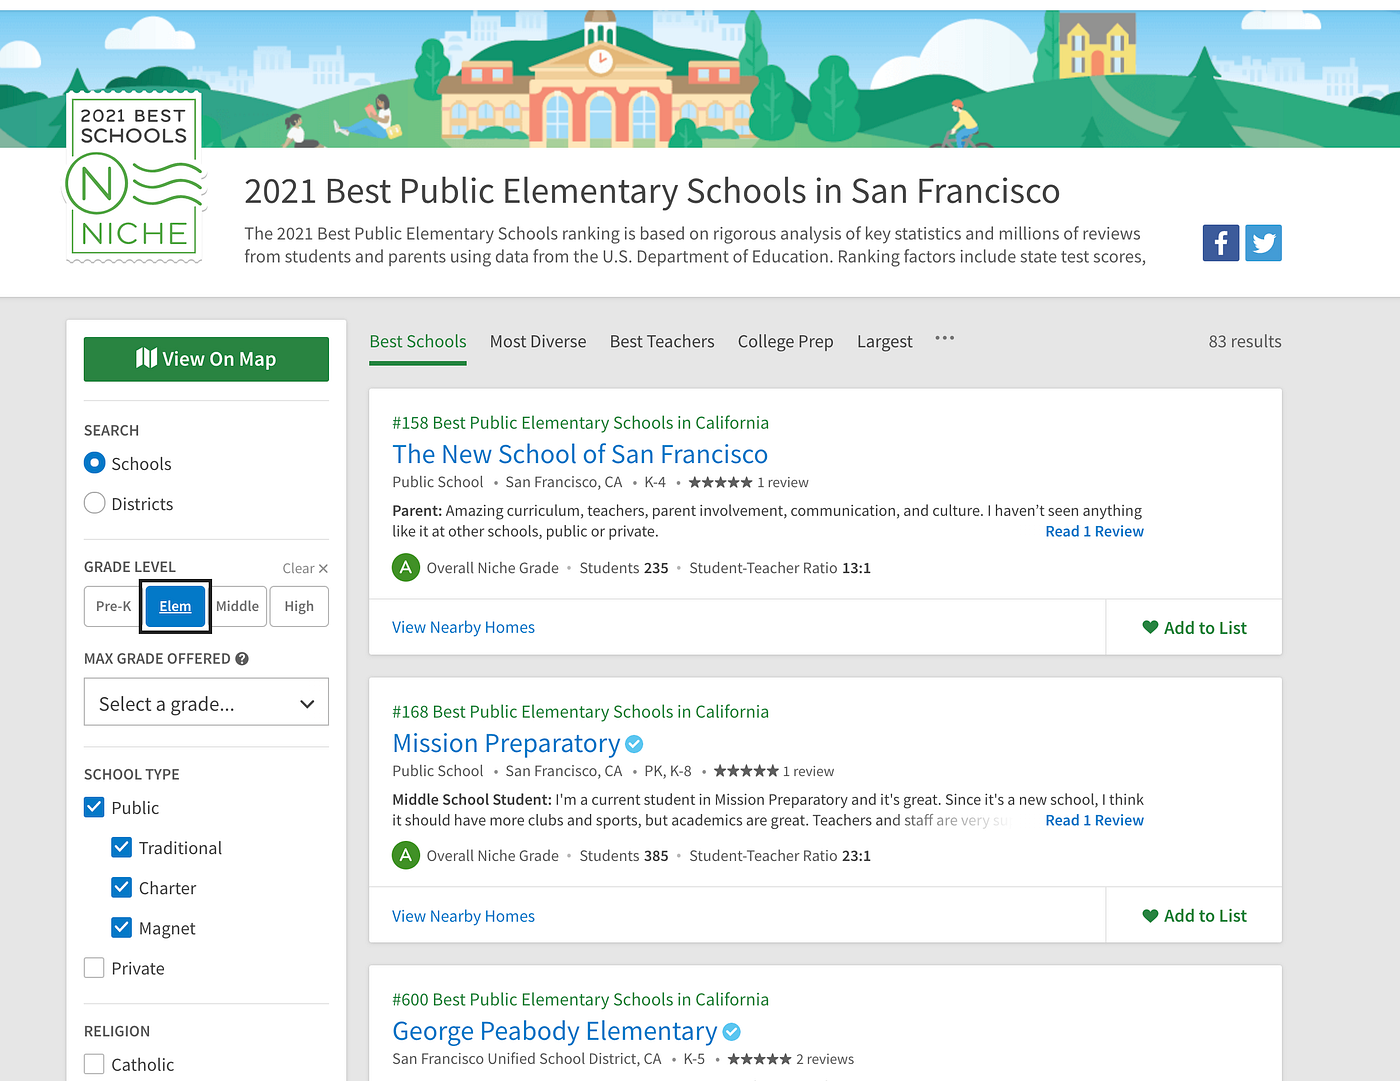1400x1081 pixels.
Task: Click Mission Preparatory verified badge
Action: pos(634,744)
